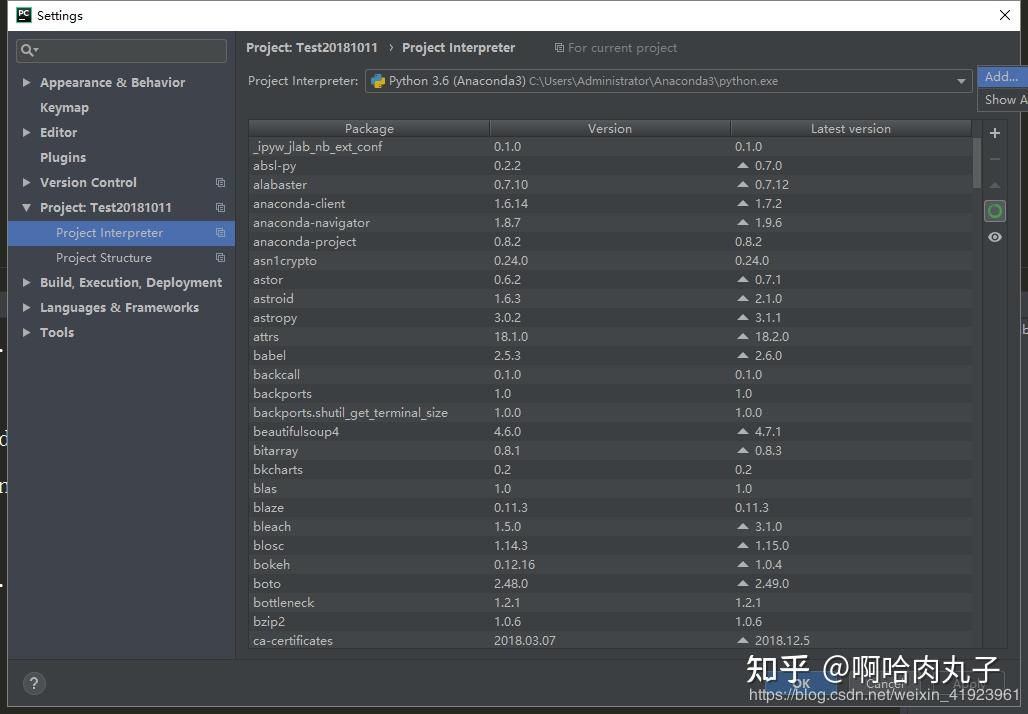Select Add... in interpreter popup menu
This screenshot has width=1028, height=714.
click(x=1002, y=77)
